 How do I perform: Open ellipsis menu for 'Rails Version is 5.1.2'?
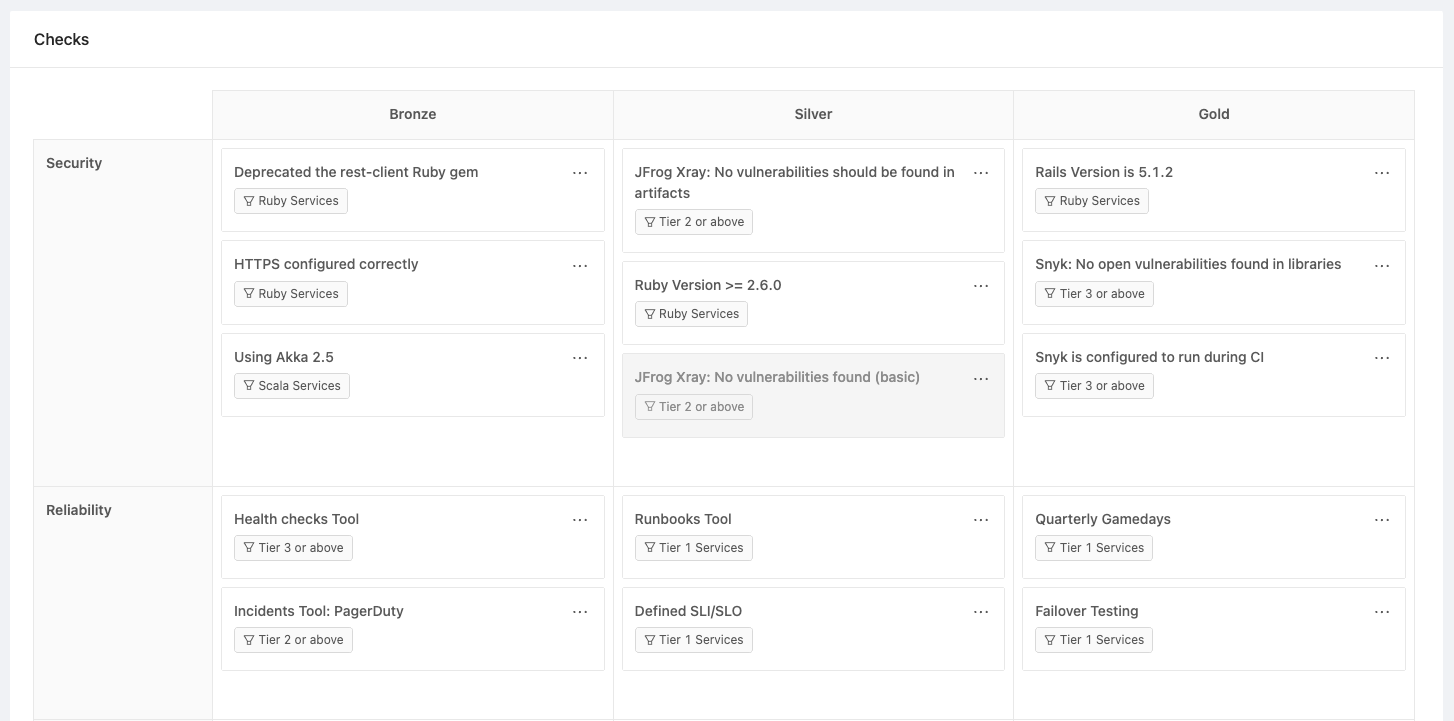click(x=1382, y=173)
